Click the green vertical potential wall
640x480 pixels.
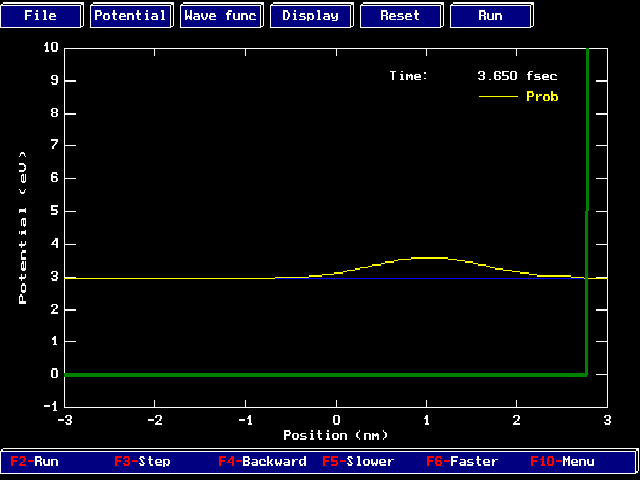tap(587, 211)
